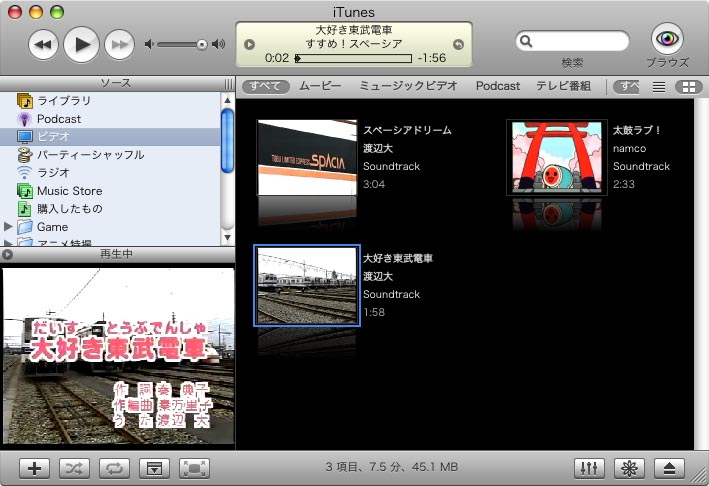The width and height of the screenshot is (709, 486).
Task: Toggle repeat playback
Action: [x=114, y=469]
